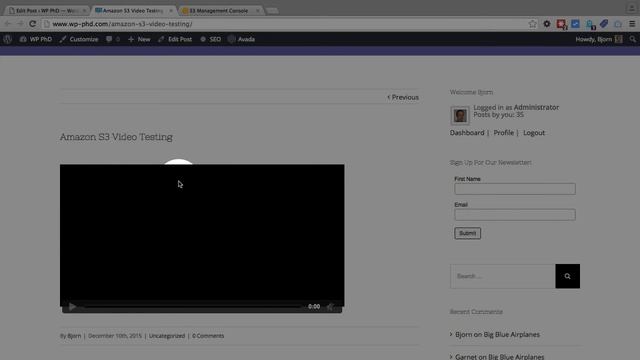Click the December 10th, 2015 date text
This screenshot has width=640, height=360.
pyautogui.click(x=115, y=336)
